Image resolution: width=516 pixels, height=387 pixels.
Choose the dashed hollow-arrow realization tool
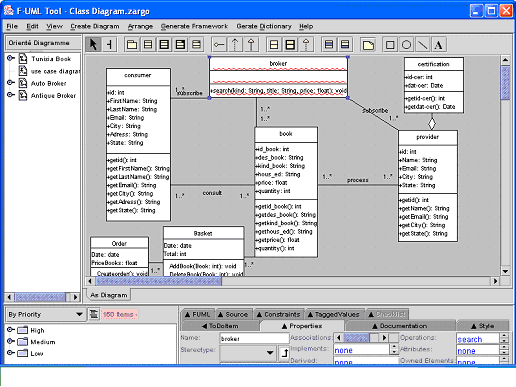[306, 44]
